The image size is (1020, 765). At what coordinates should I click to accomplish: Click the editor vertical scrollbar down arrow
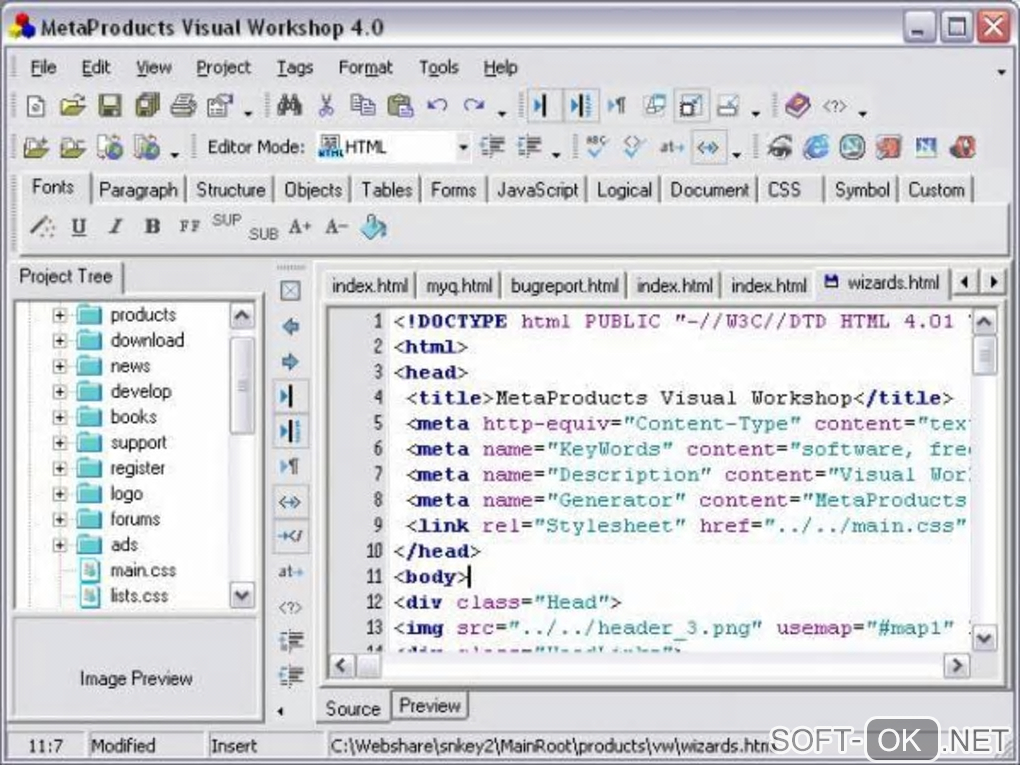tap(984, 638)
